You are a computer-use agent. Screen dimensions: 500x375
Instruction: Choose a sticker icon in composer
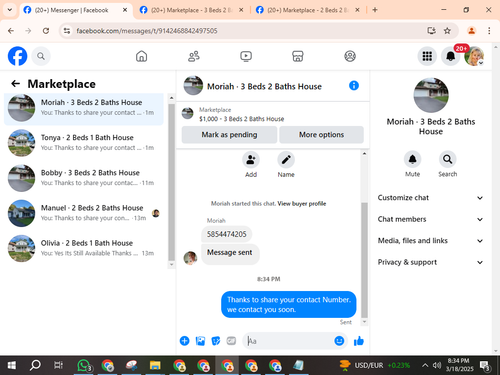click(216, 341)
